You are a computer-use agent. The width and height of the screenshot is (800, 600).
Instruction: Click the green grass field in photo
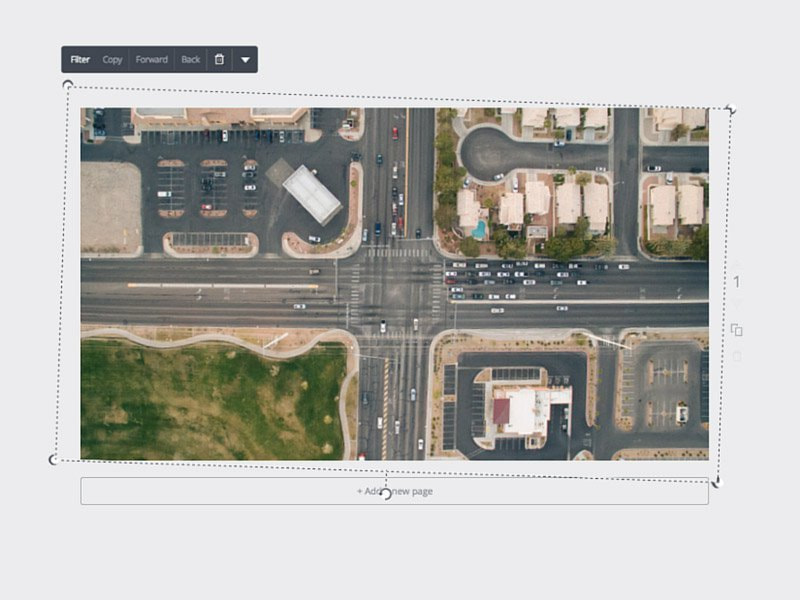[200, 400]
